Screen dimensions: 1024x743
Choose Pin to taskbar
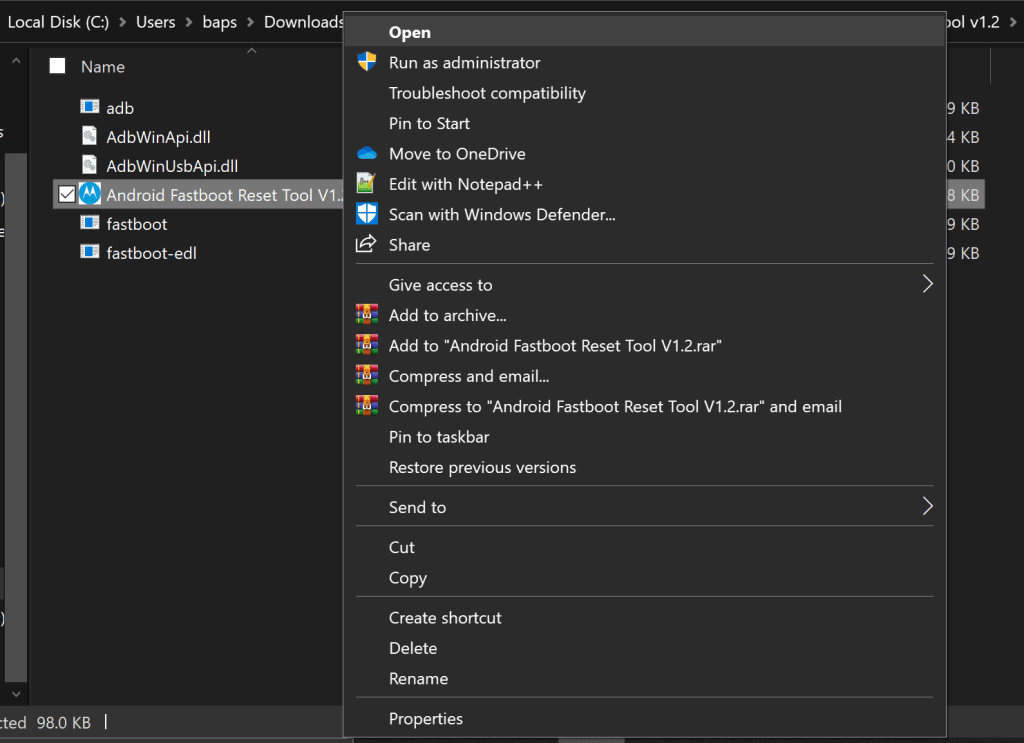tap(645, 437)
